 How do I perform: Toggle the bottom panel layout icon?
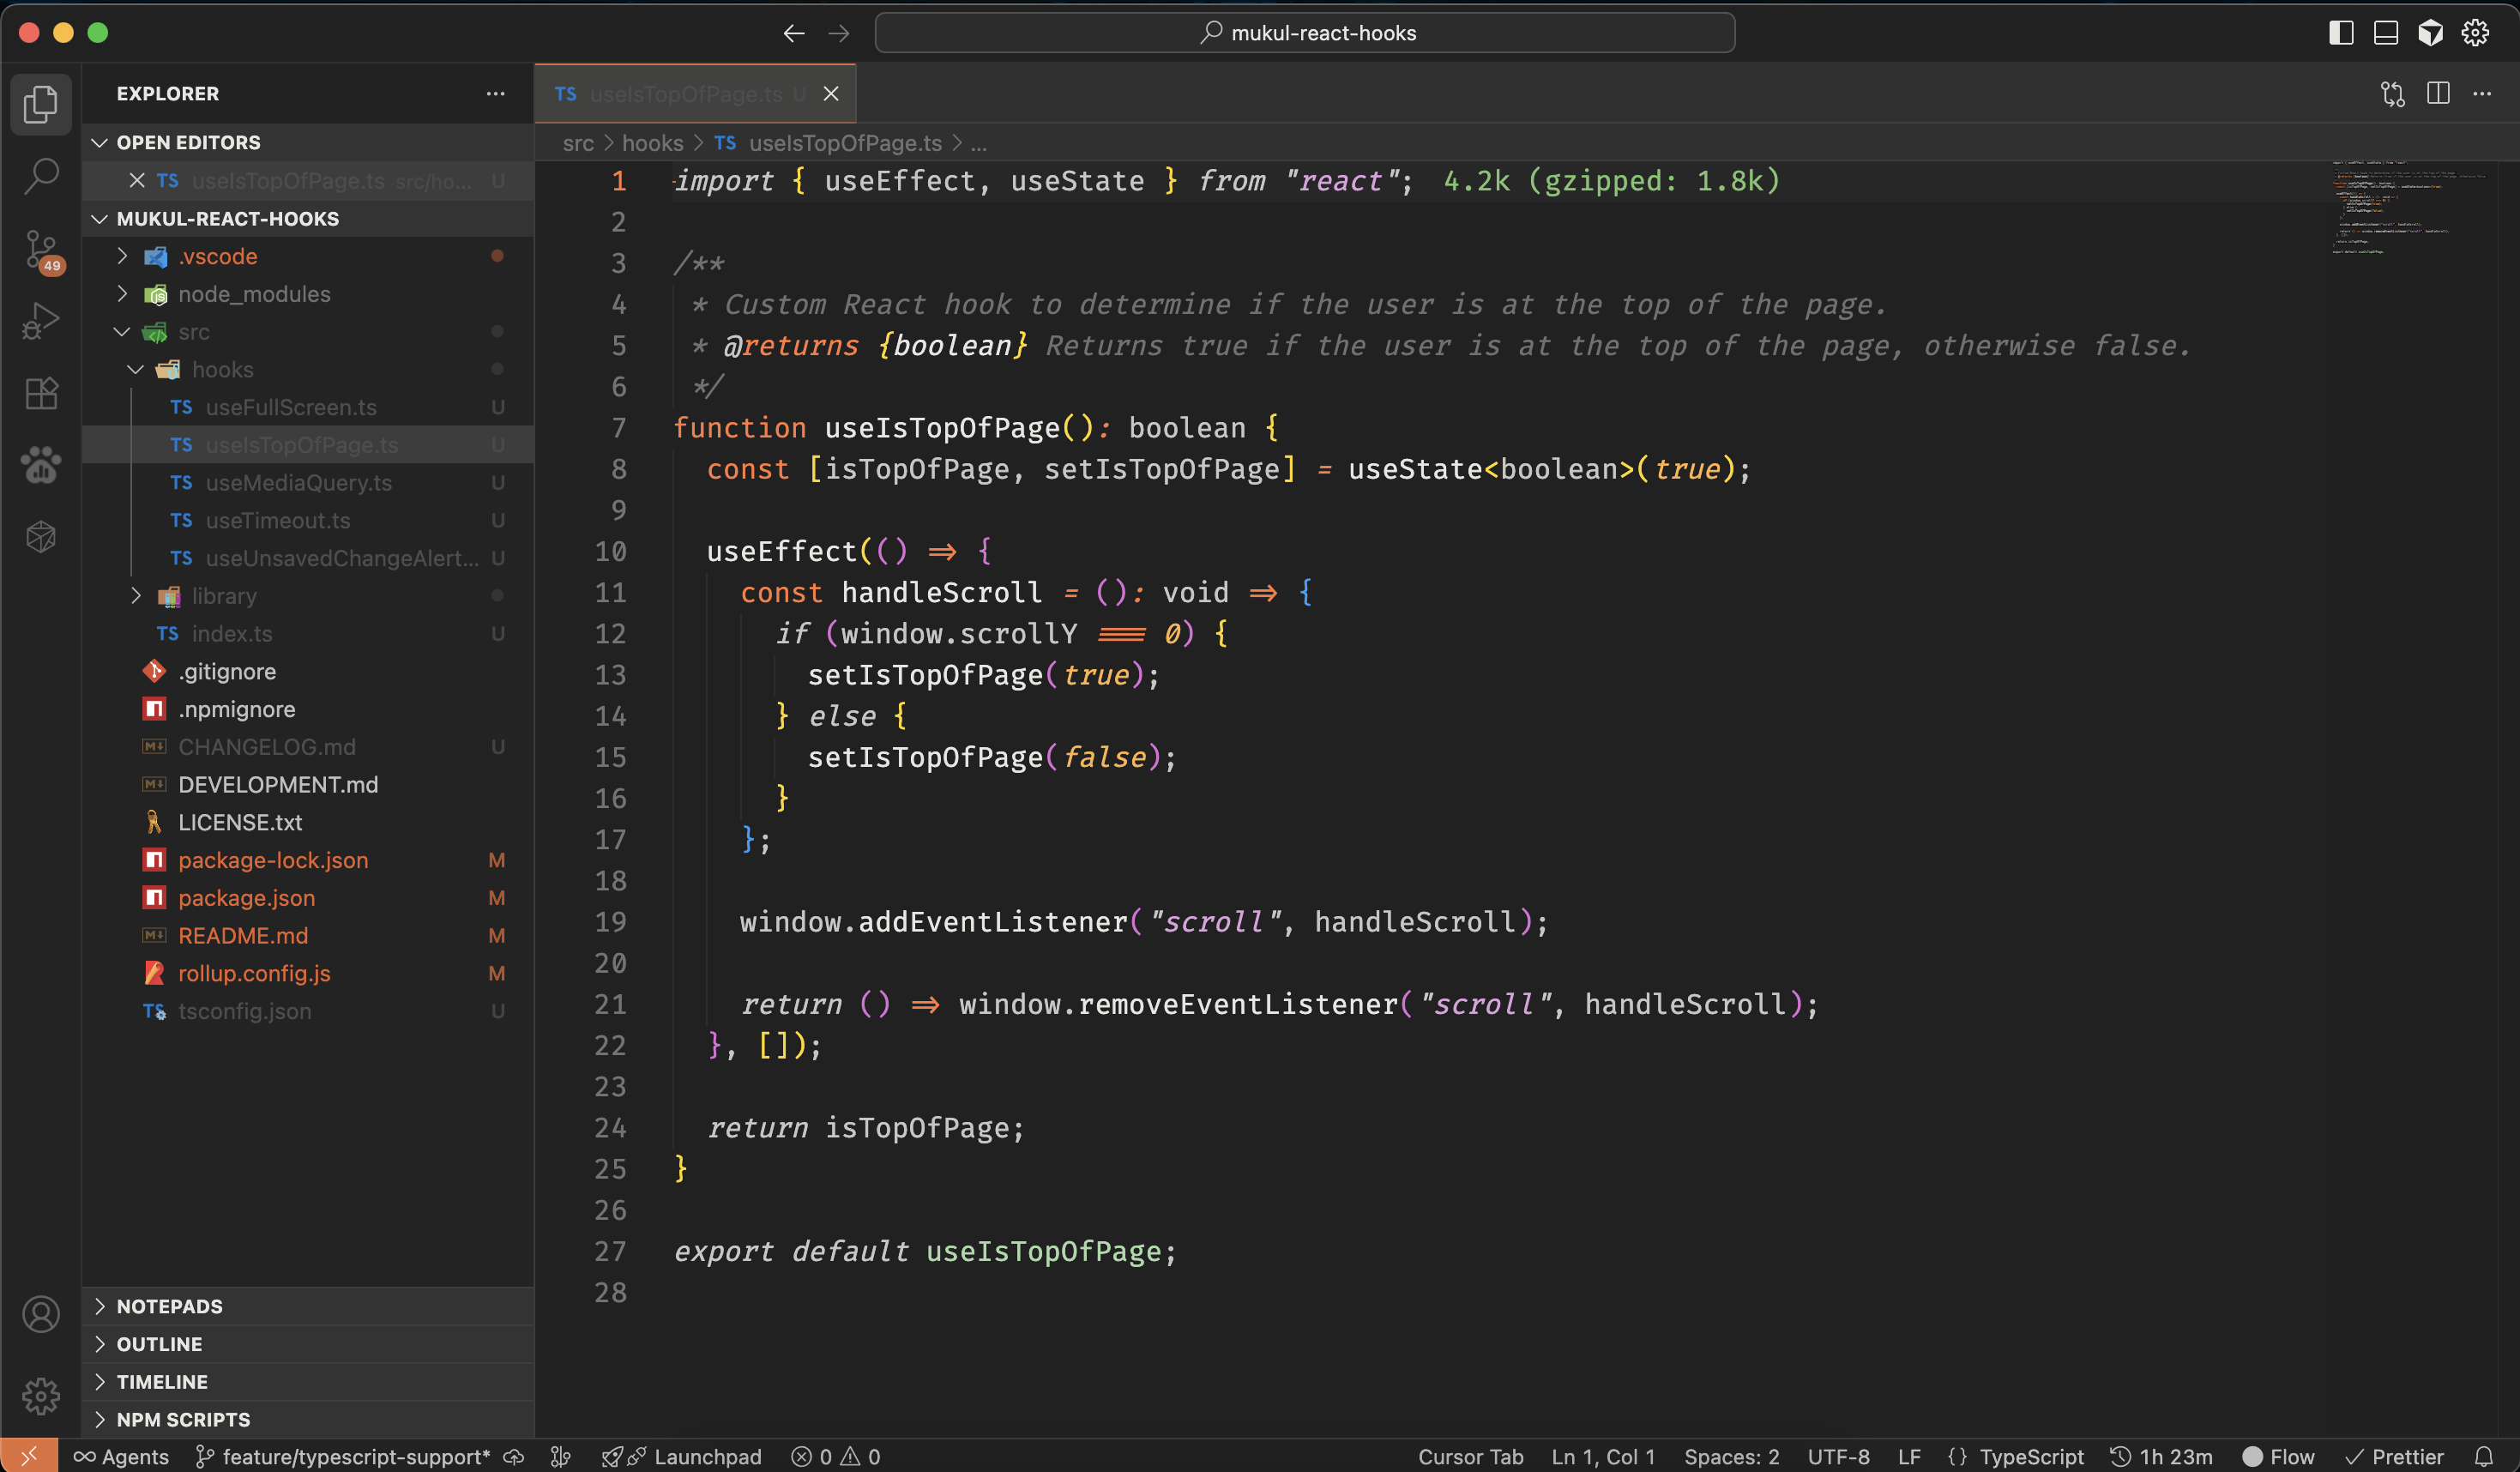[2386, 33]
